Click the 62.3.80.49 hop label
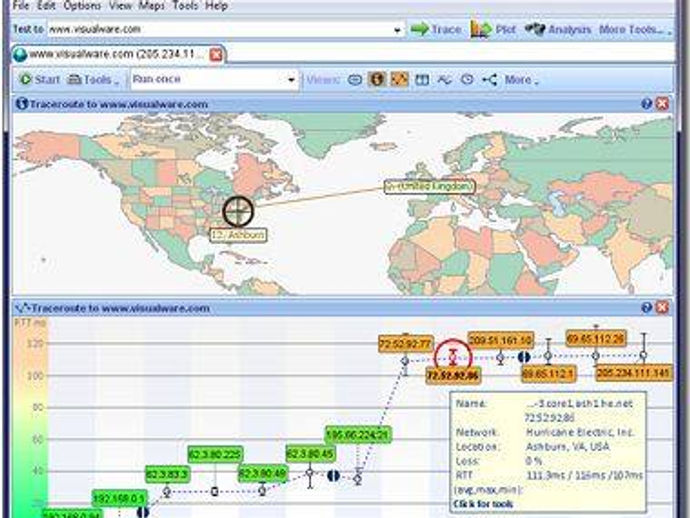 pos(263,474)
